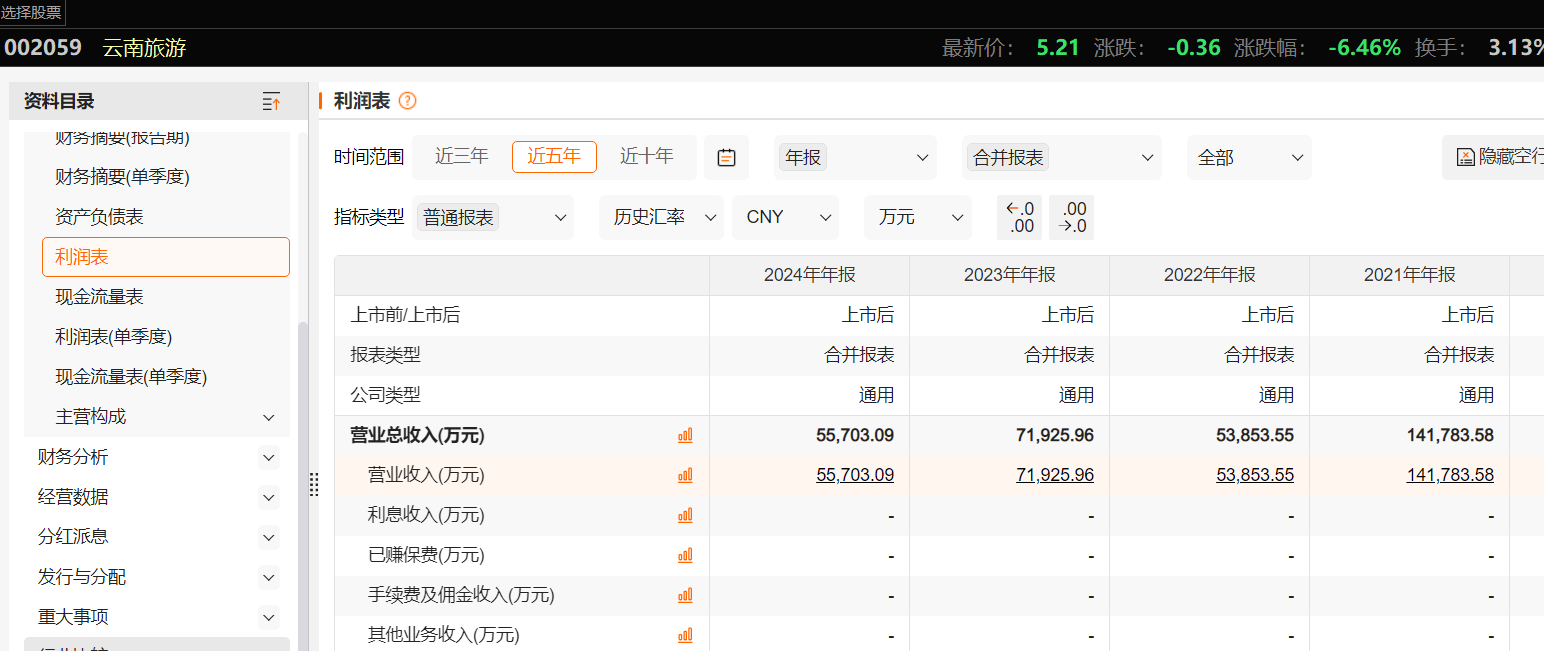Image resolution: width=1544 pixels, height=651 pixels.
Task: Select the 近十年 time range
Action: [646, 156]
